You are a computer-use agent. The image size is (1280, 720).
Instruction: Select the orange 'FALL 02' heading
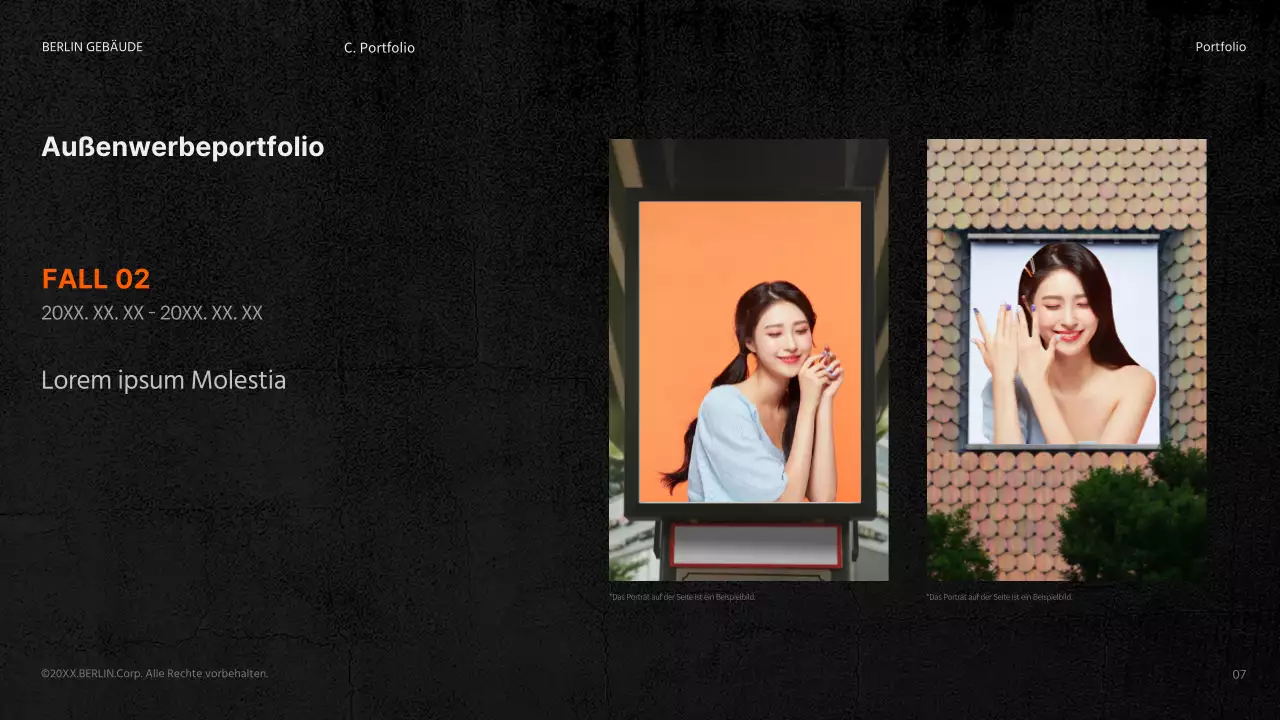pos(96,279)
